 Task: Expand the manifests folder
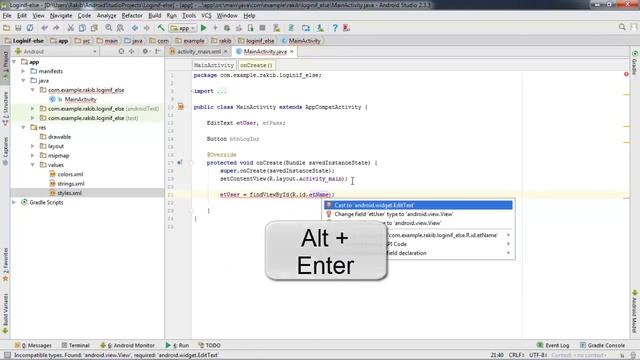[x=23, y=71]
